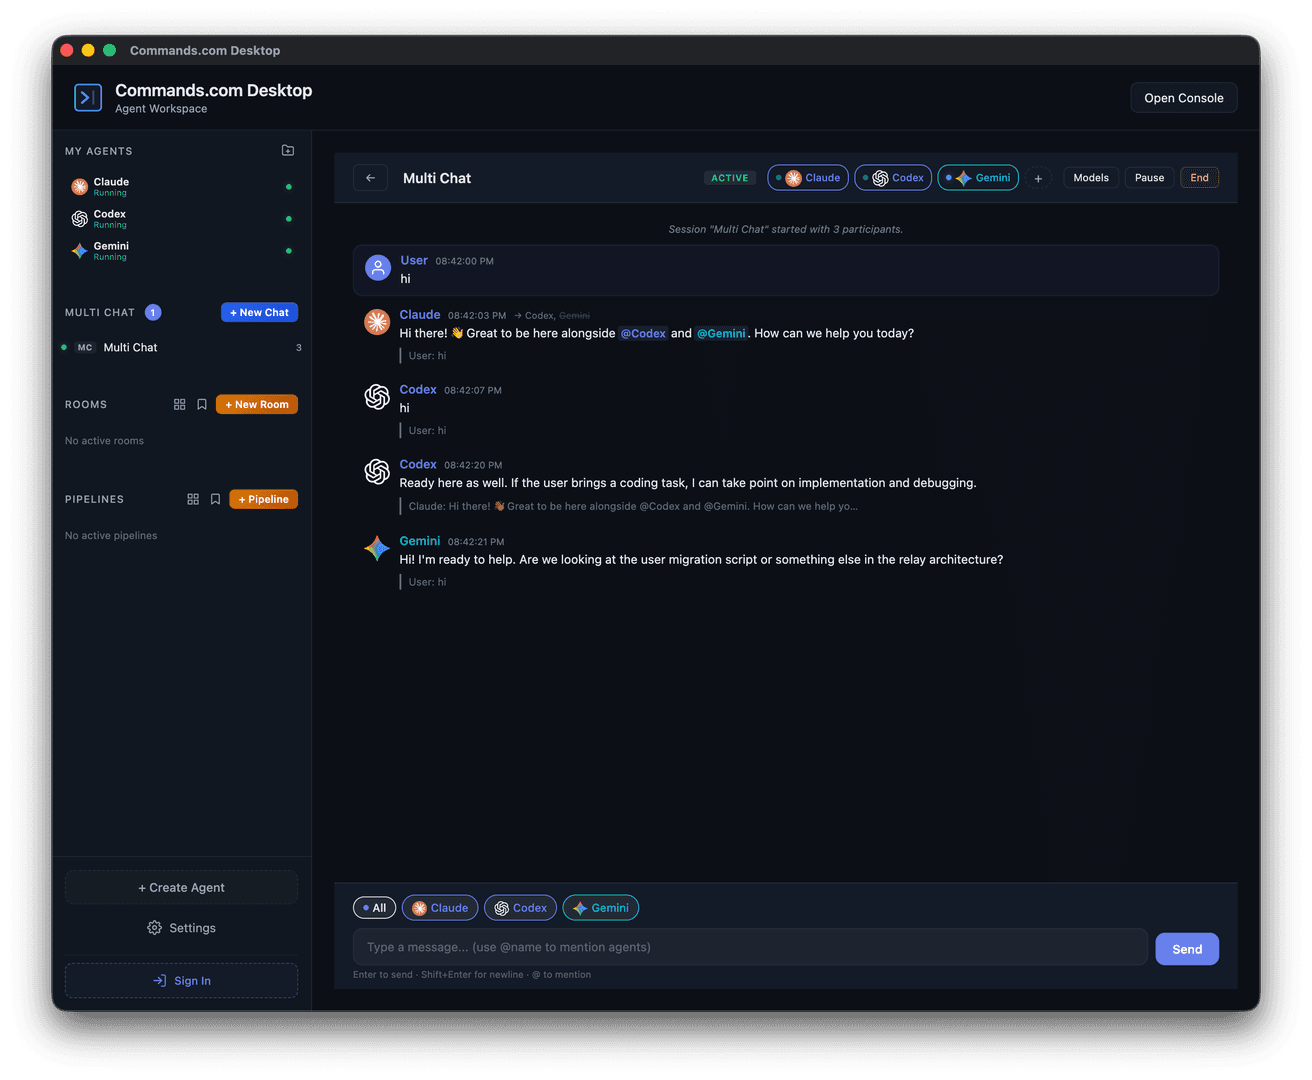Click the @Gemini mention in Claude's message
This screenshot has height=1080, width=1312.
pos(721,333)
